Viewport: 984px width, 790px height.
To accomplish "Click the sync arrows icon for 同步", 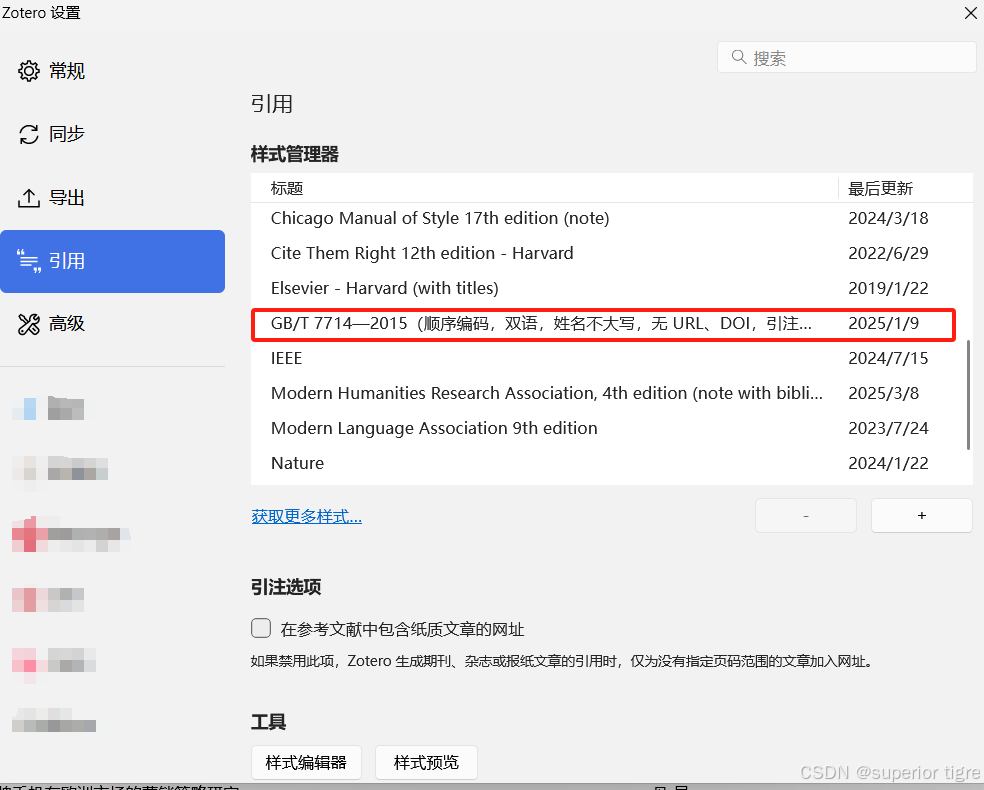I will 29,134.
